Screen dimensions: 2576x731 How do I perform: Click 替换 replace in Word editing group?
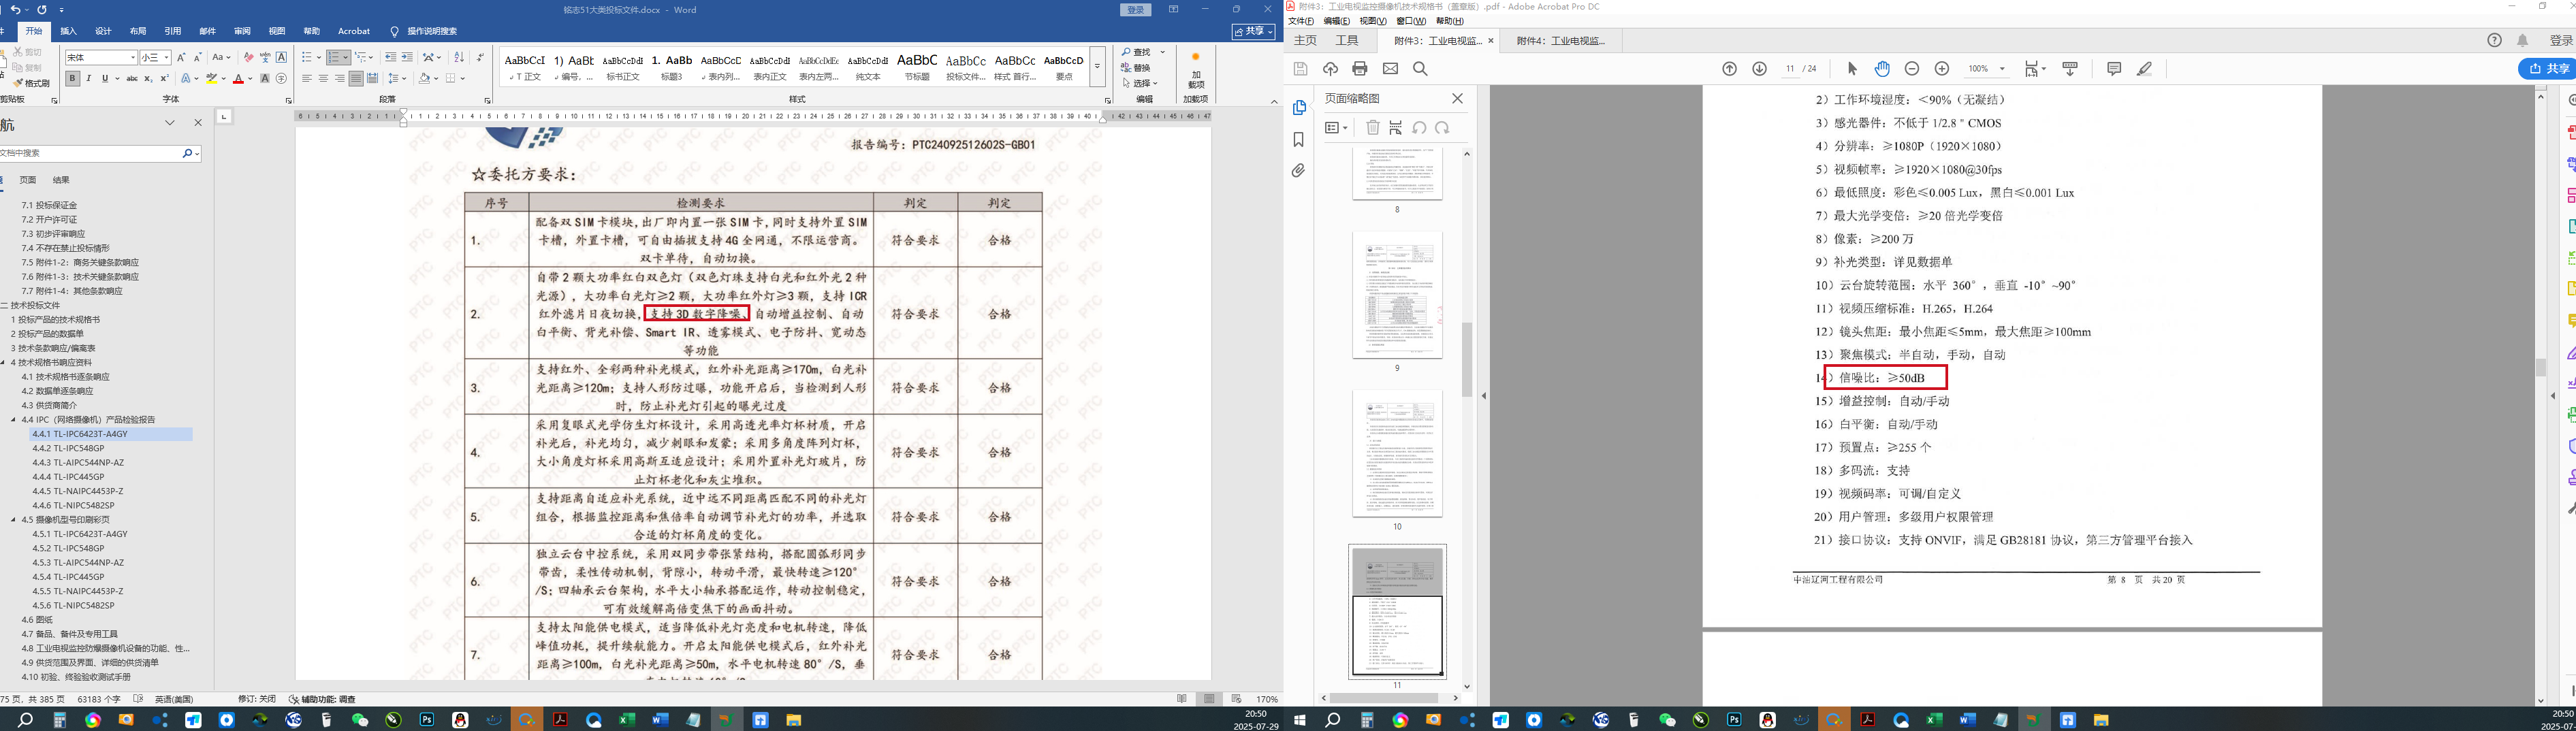1137,68
